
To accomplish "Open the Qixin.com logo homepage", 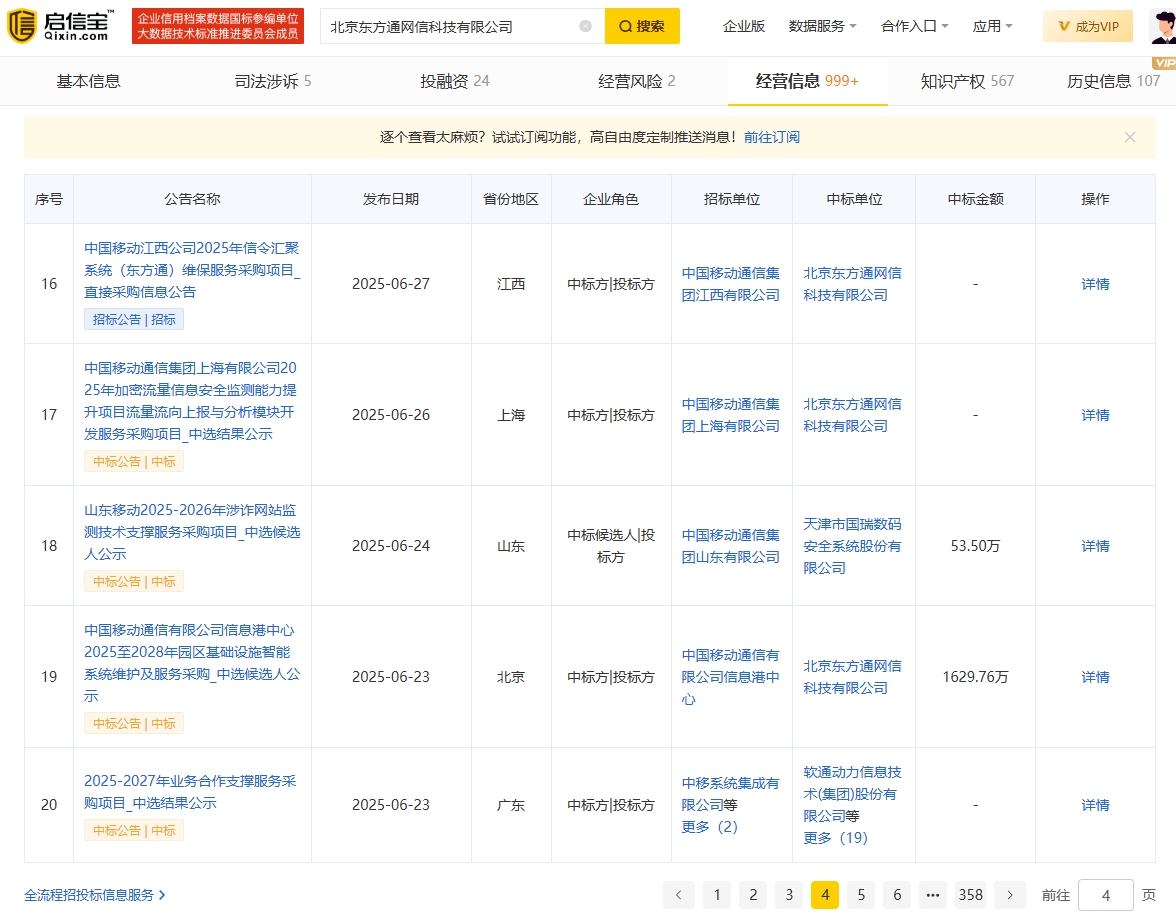I will (x=61, y=26).
